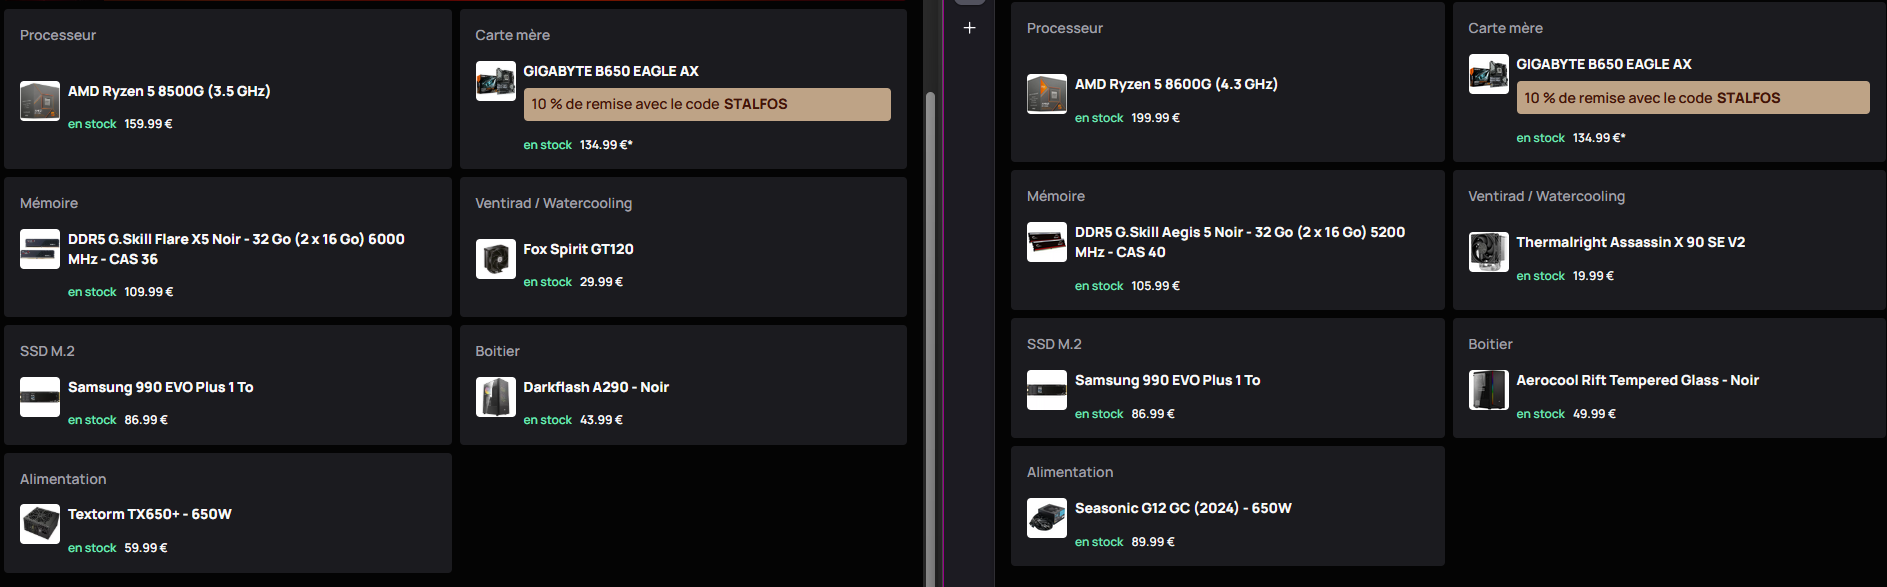1887x587 pixels.
Task: Click the right Ventirad / Watercooling heading
Action: pos(1546,196)
